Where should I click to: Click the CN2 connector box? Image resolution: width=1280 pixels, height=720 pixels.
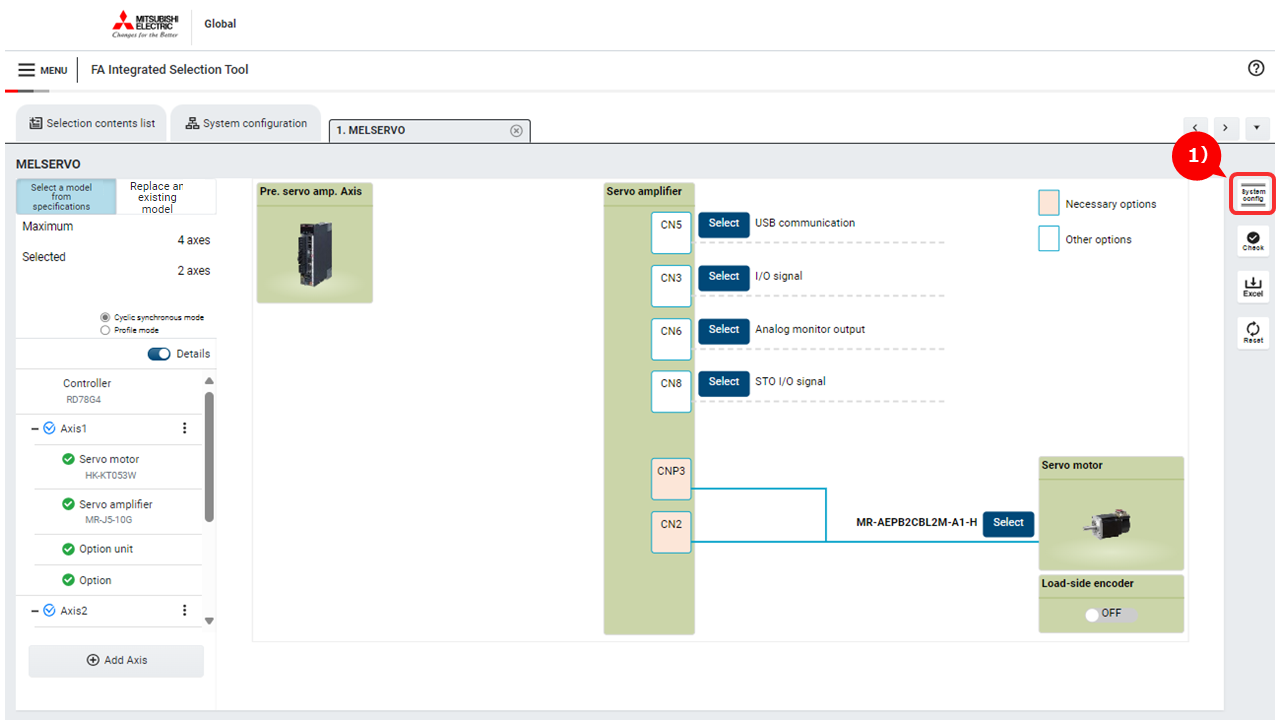pyautogui.click(x=671, y=532)
